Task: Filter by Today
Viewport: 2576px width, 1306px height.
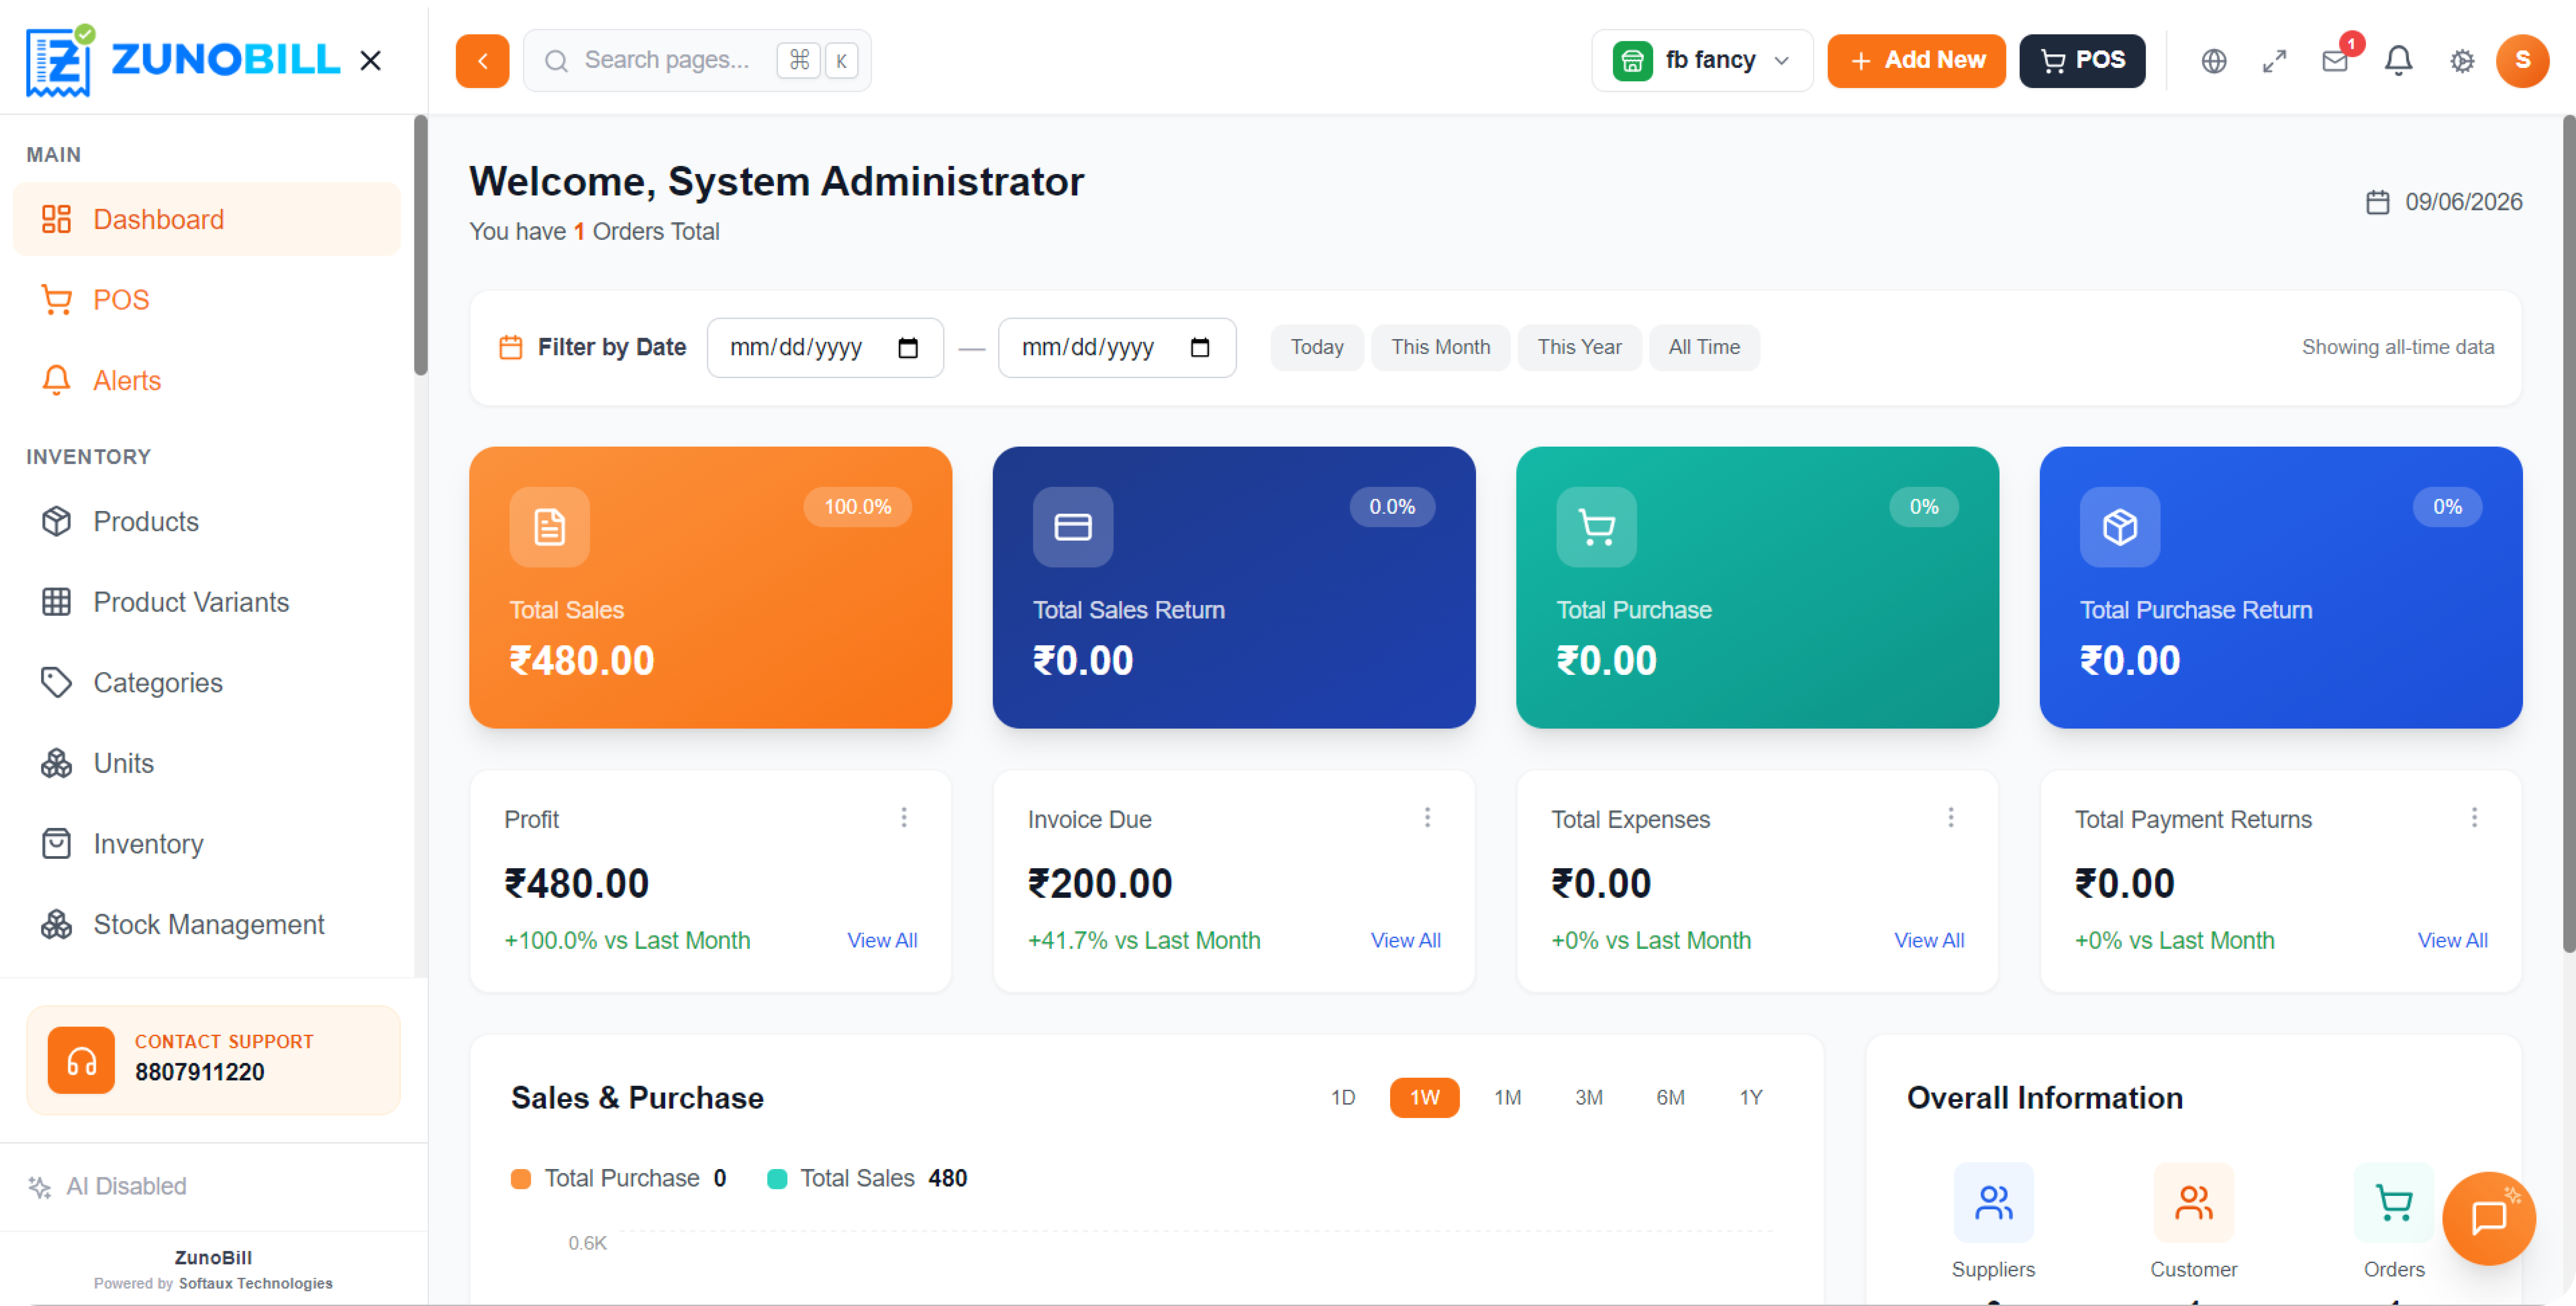Action: tap(1317, 347)
